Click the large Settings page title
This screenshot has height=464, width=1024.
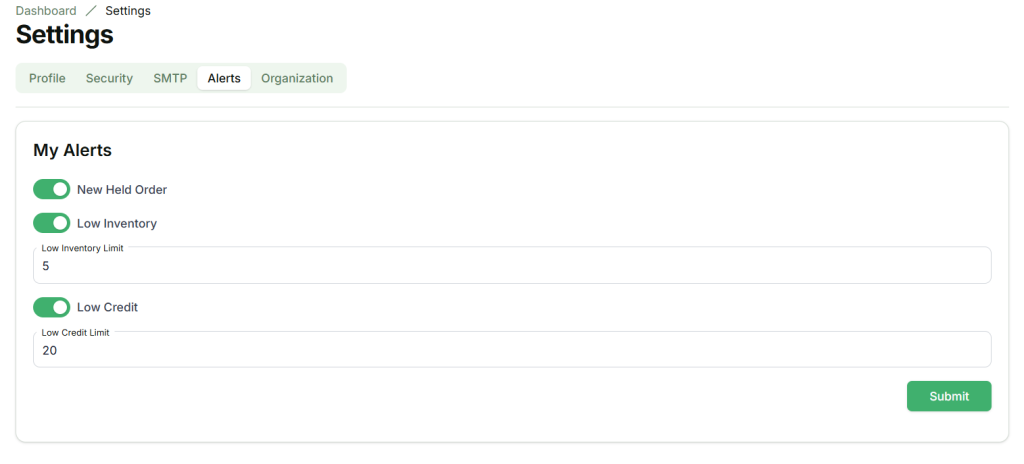point(65,35)
